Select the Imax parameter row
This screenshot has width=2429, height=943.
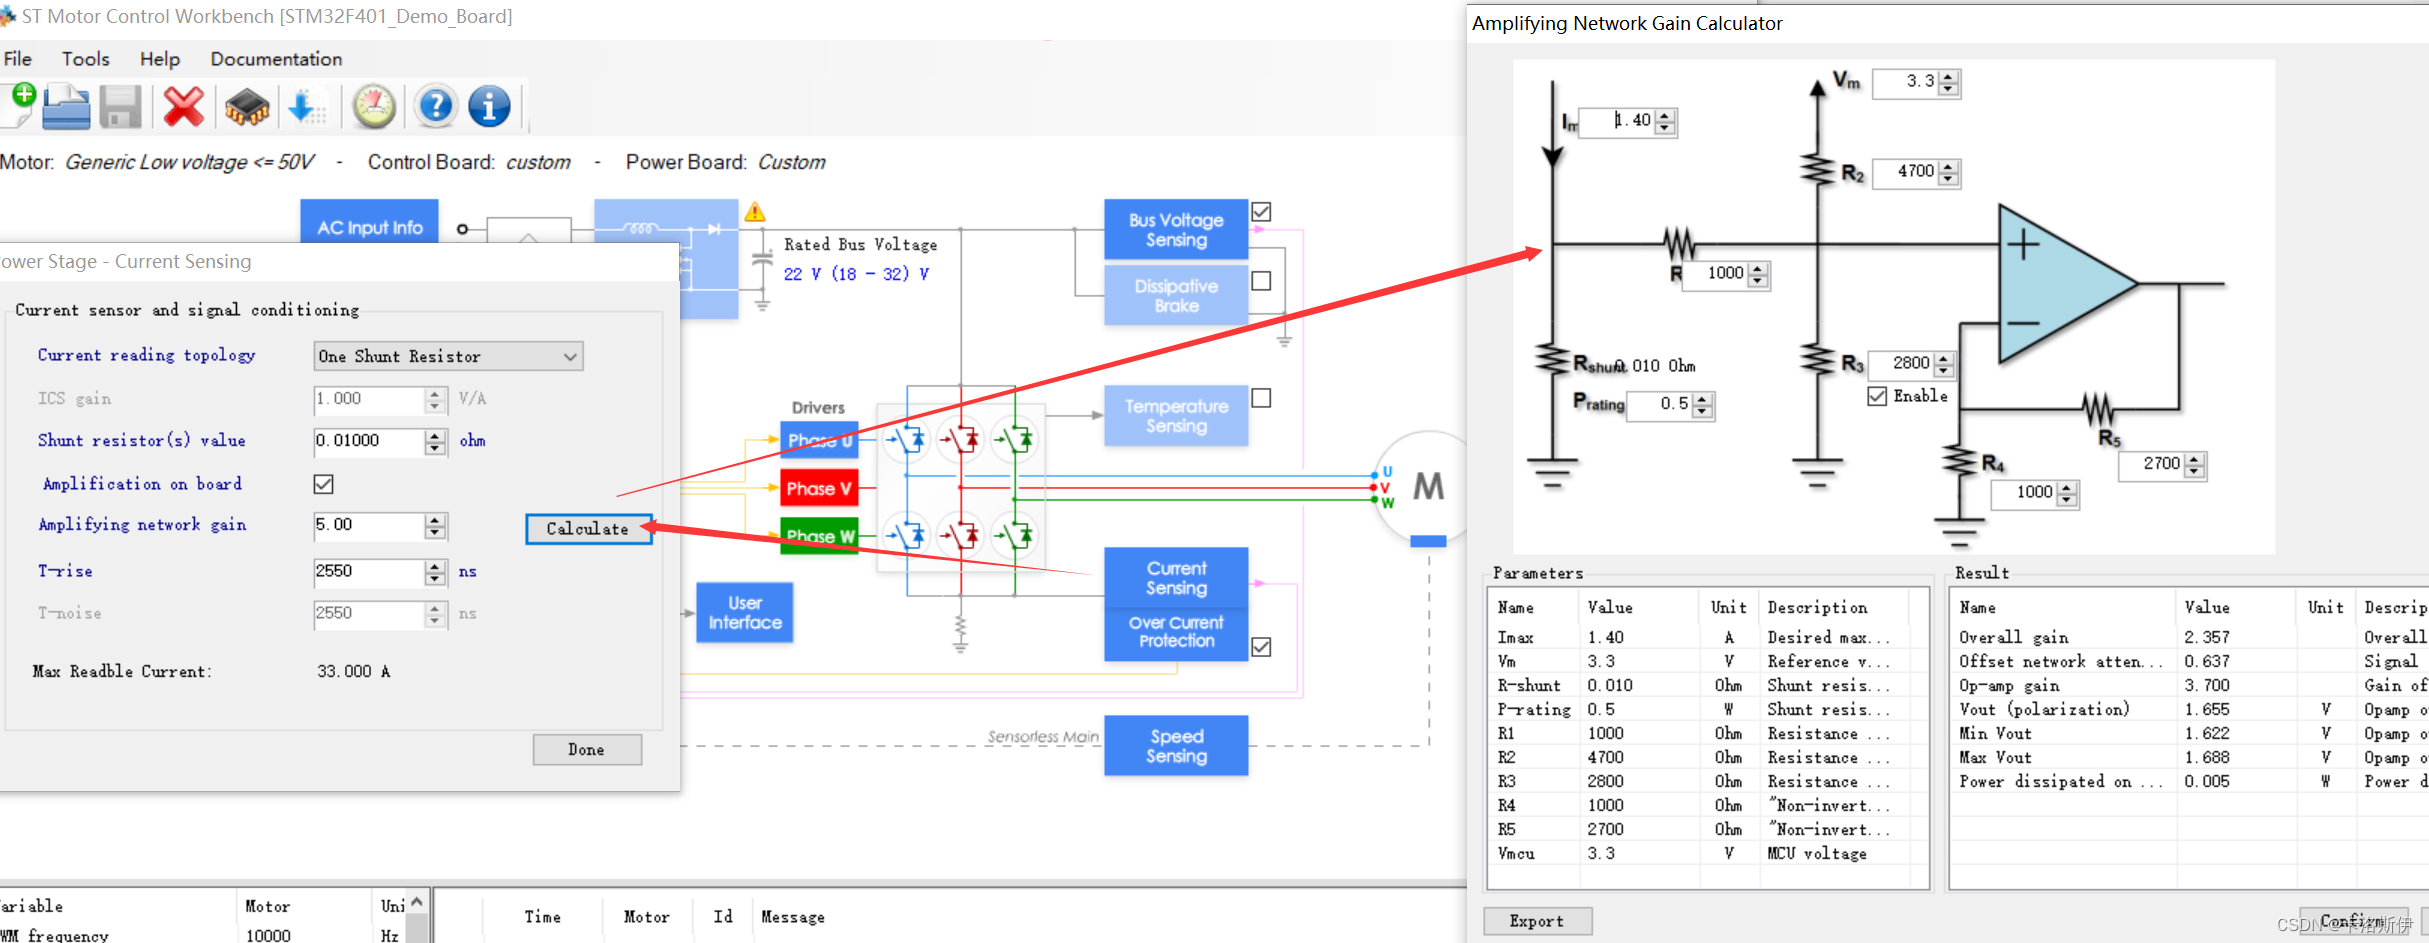[x=1707, y=637]
